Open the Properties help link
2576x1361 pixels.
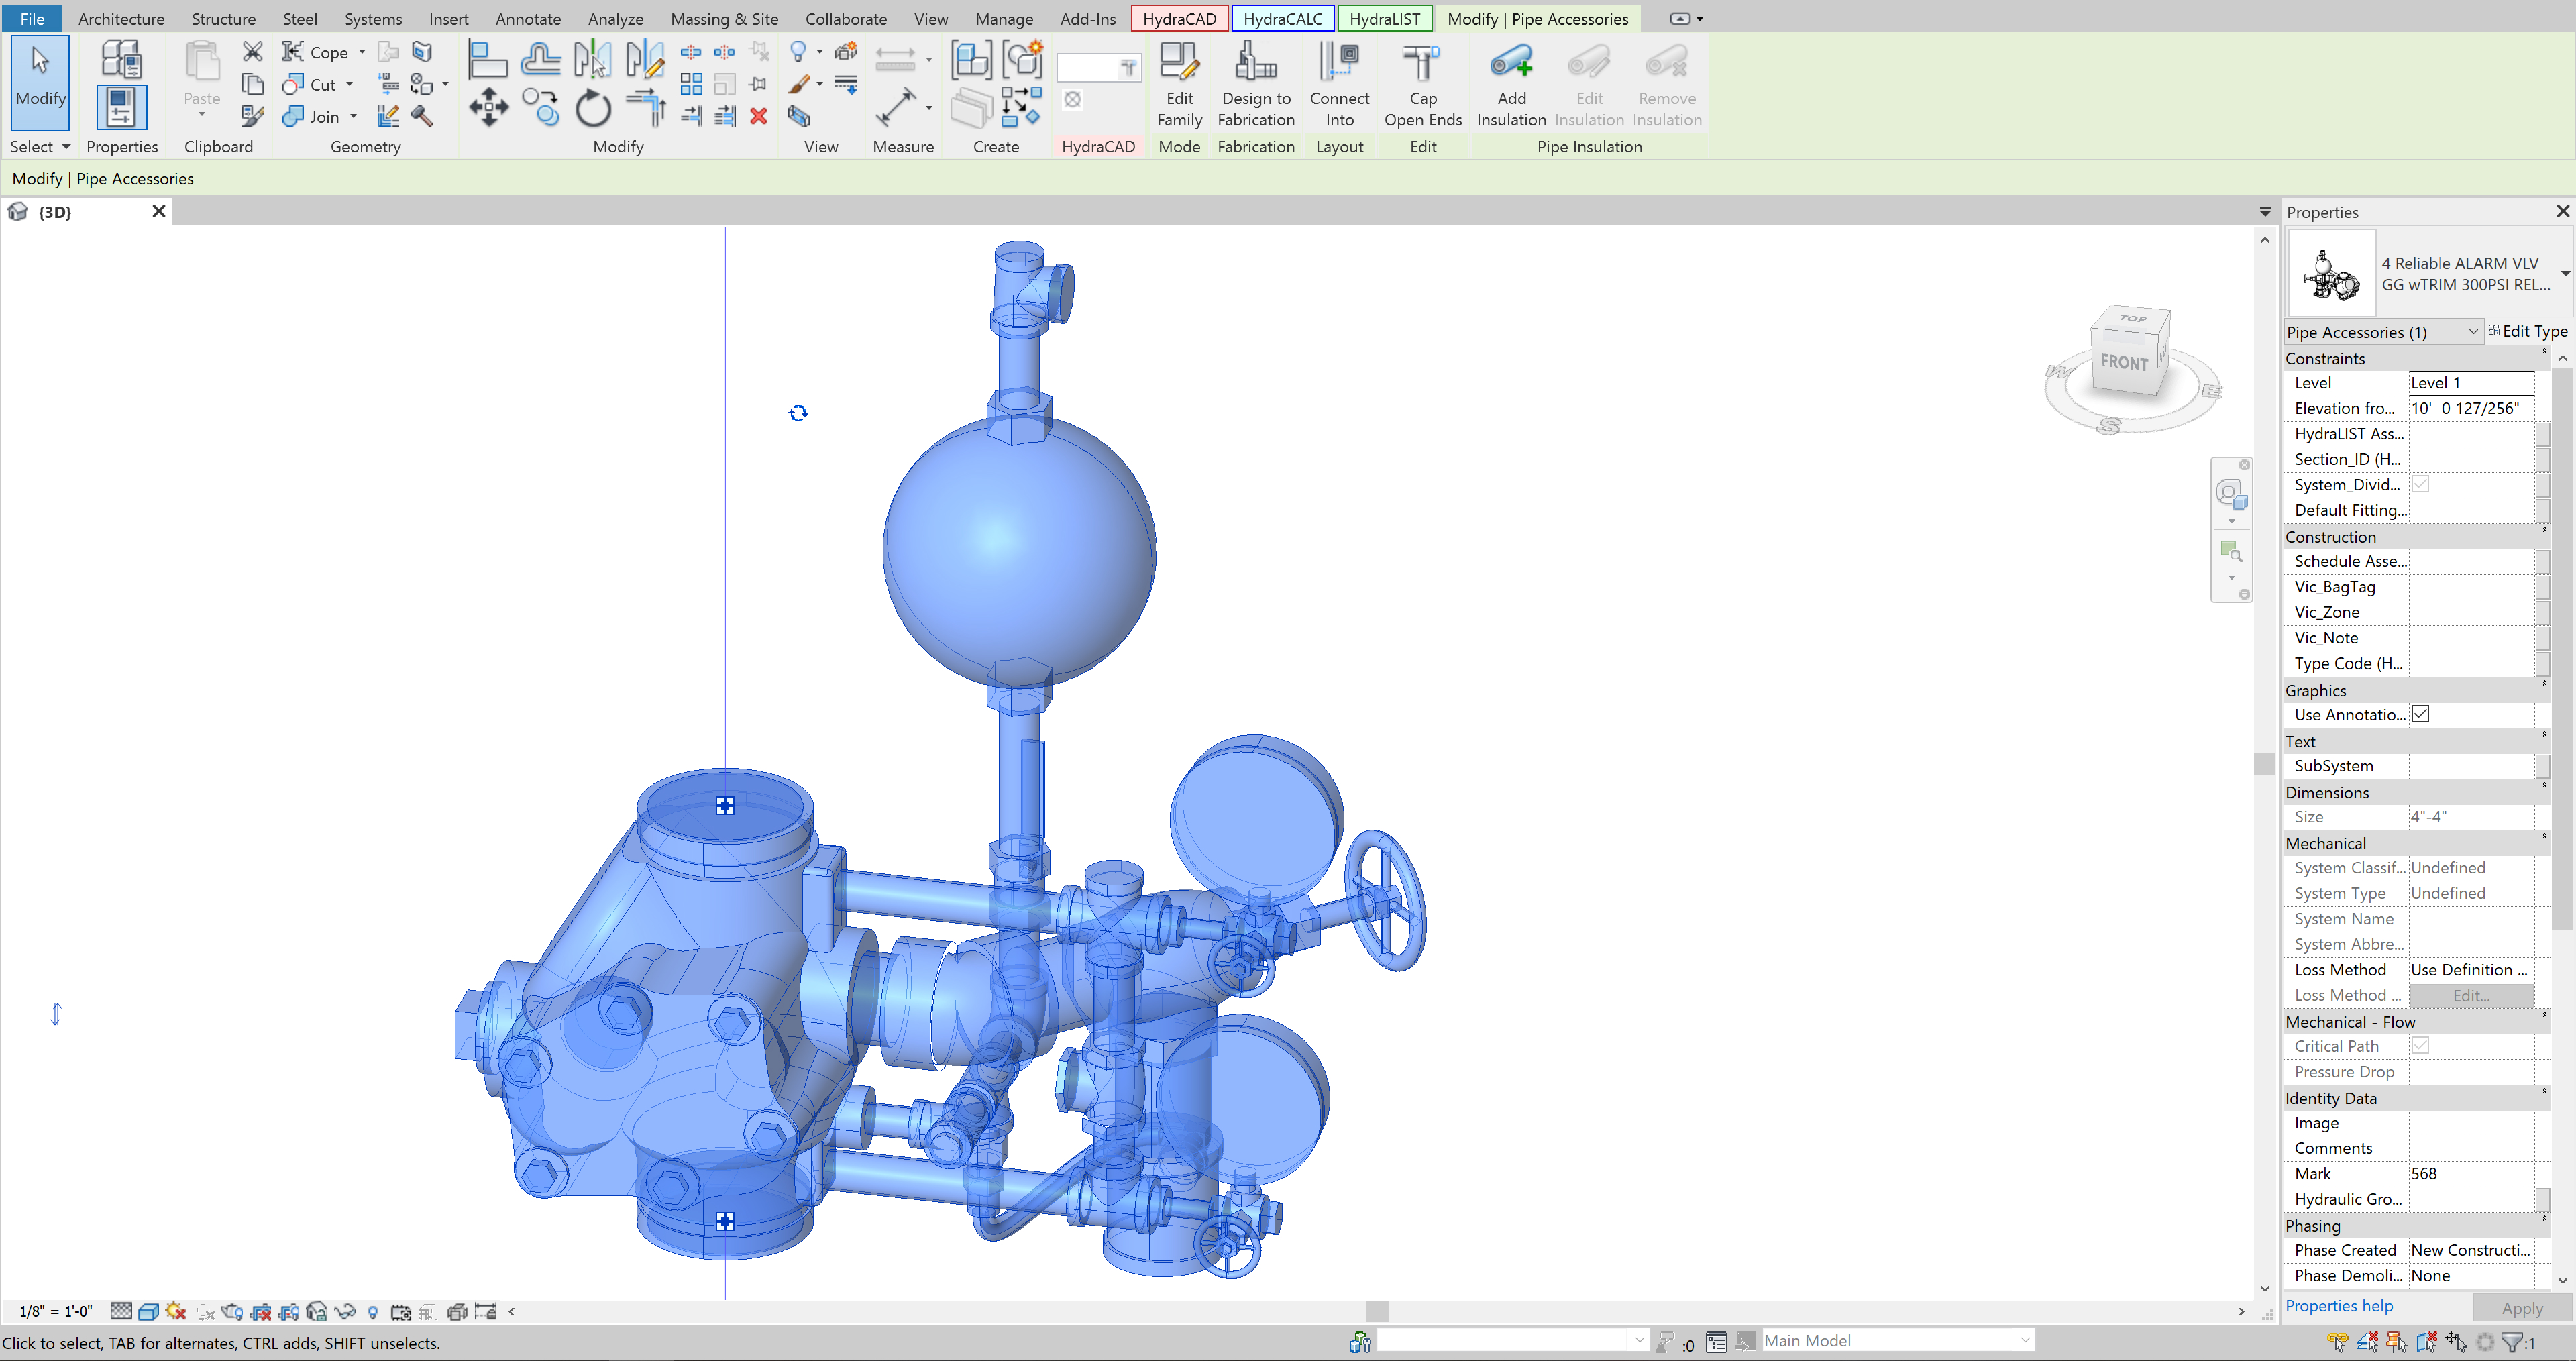[2340, 1306]
